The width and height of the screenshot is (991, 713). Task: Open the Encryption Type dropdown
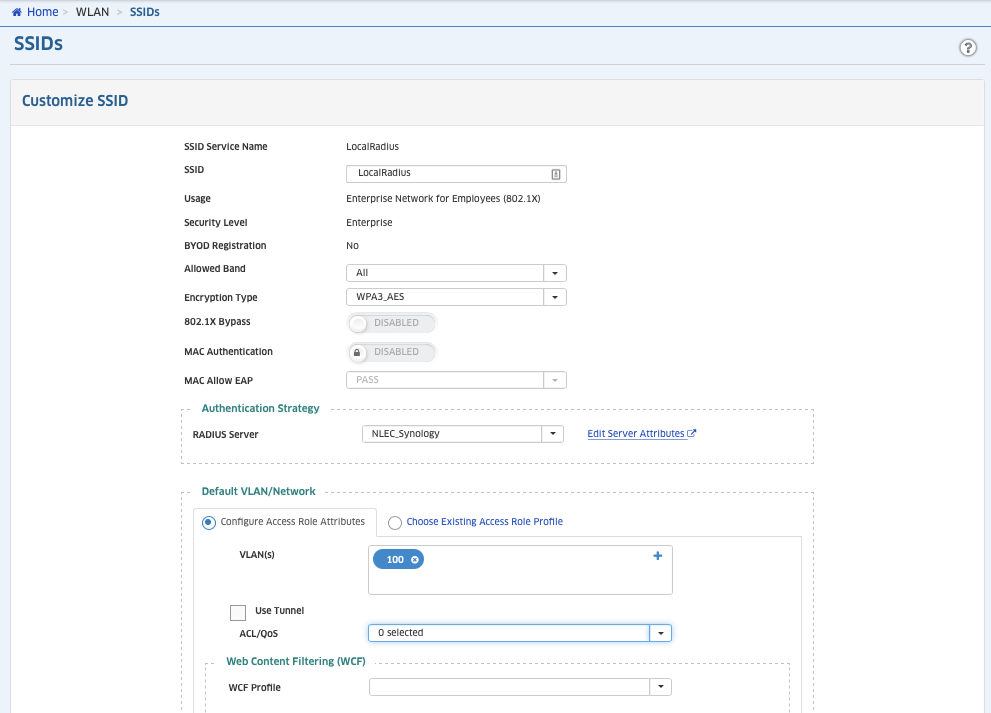pos(555,297)
